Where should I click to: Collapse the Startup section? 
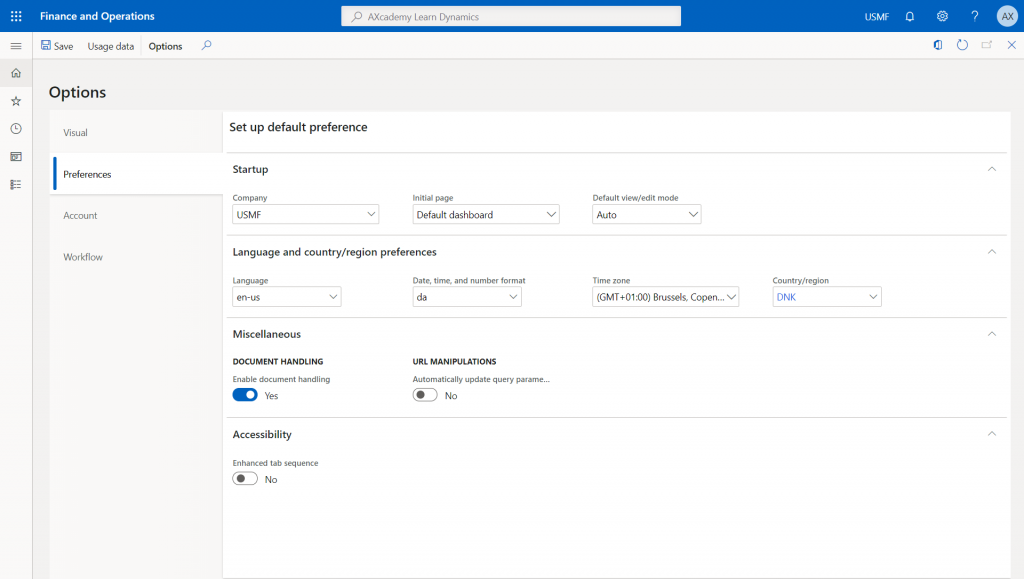(x=992, y=169)
